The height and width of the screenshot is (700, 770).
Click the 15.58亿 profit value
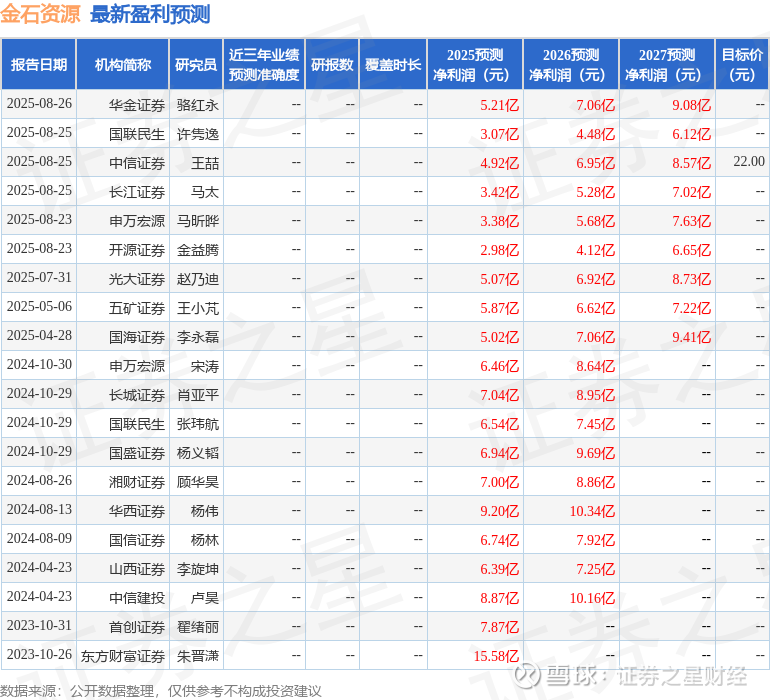click(496, 656)
